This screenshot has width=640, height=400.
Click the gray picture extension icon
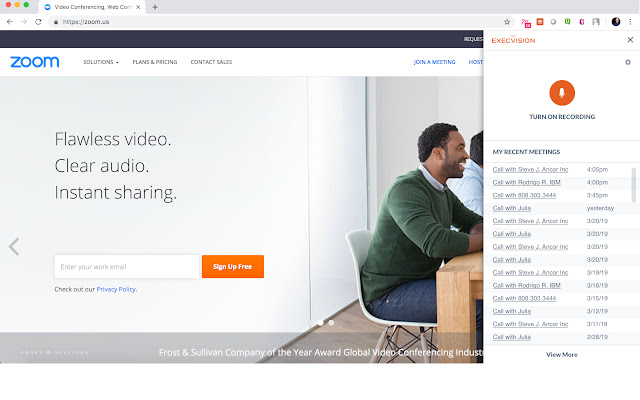click(x=596, y=22)
